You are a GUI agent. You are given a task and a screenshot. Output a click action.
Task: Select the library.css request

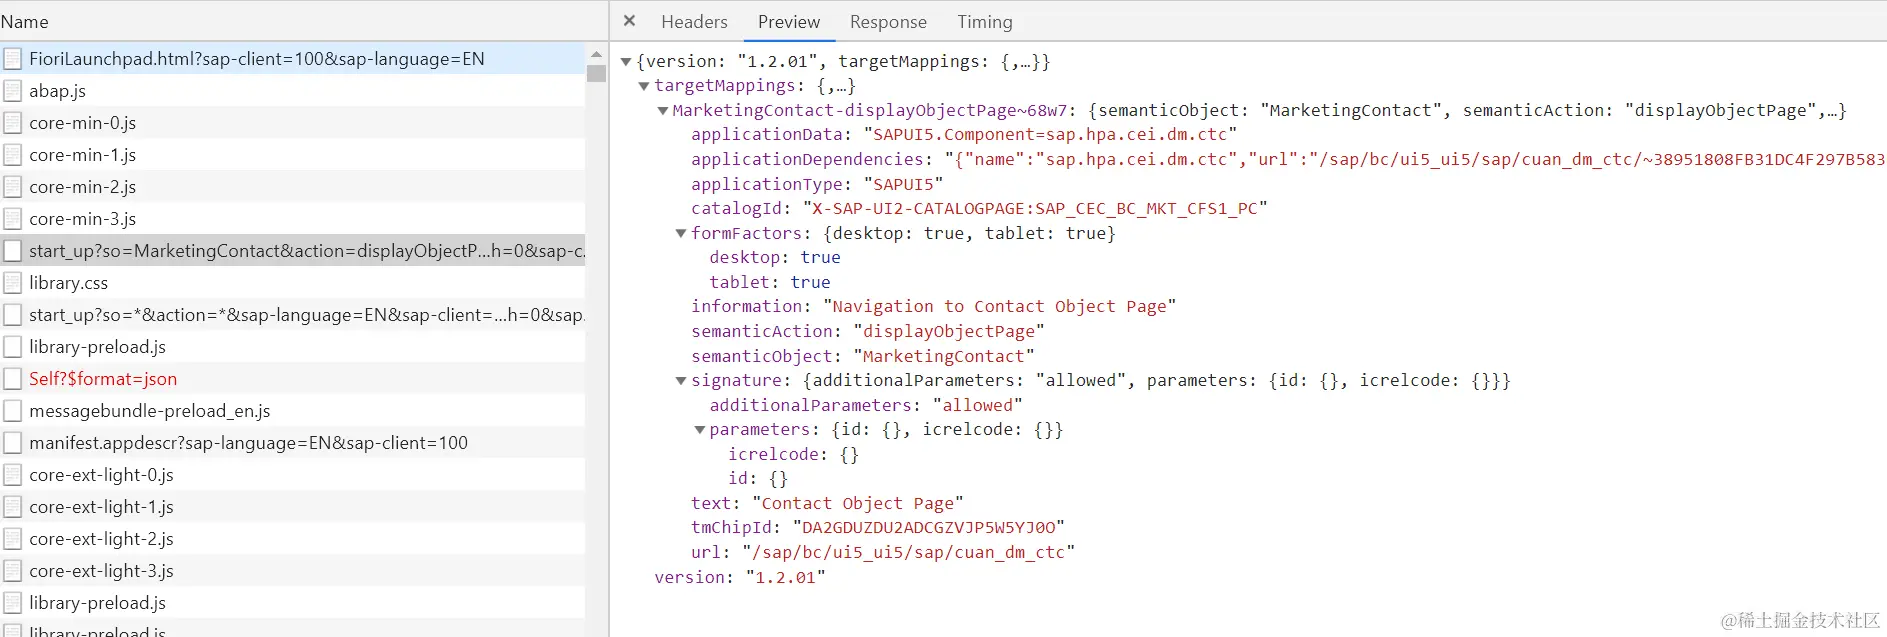(292, 283)
